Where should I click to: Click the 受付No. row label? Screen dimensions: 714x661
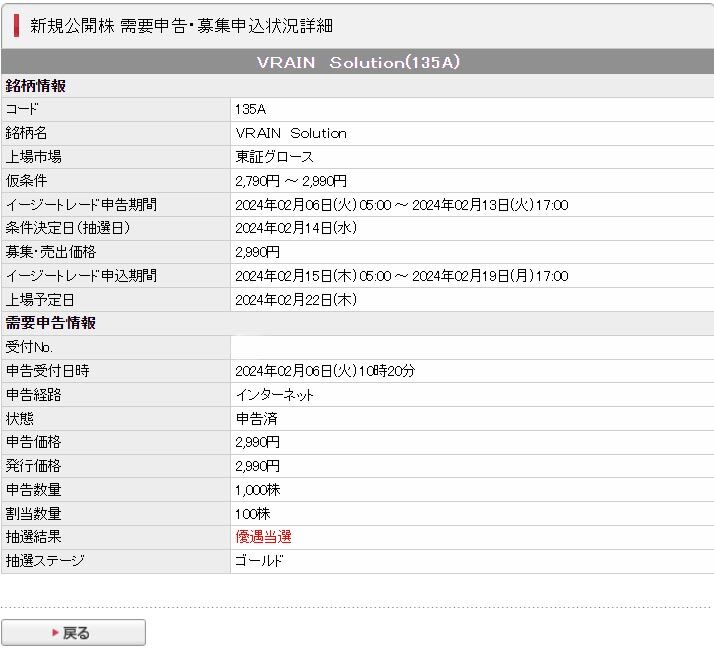coord(29,347)
